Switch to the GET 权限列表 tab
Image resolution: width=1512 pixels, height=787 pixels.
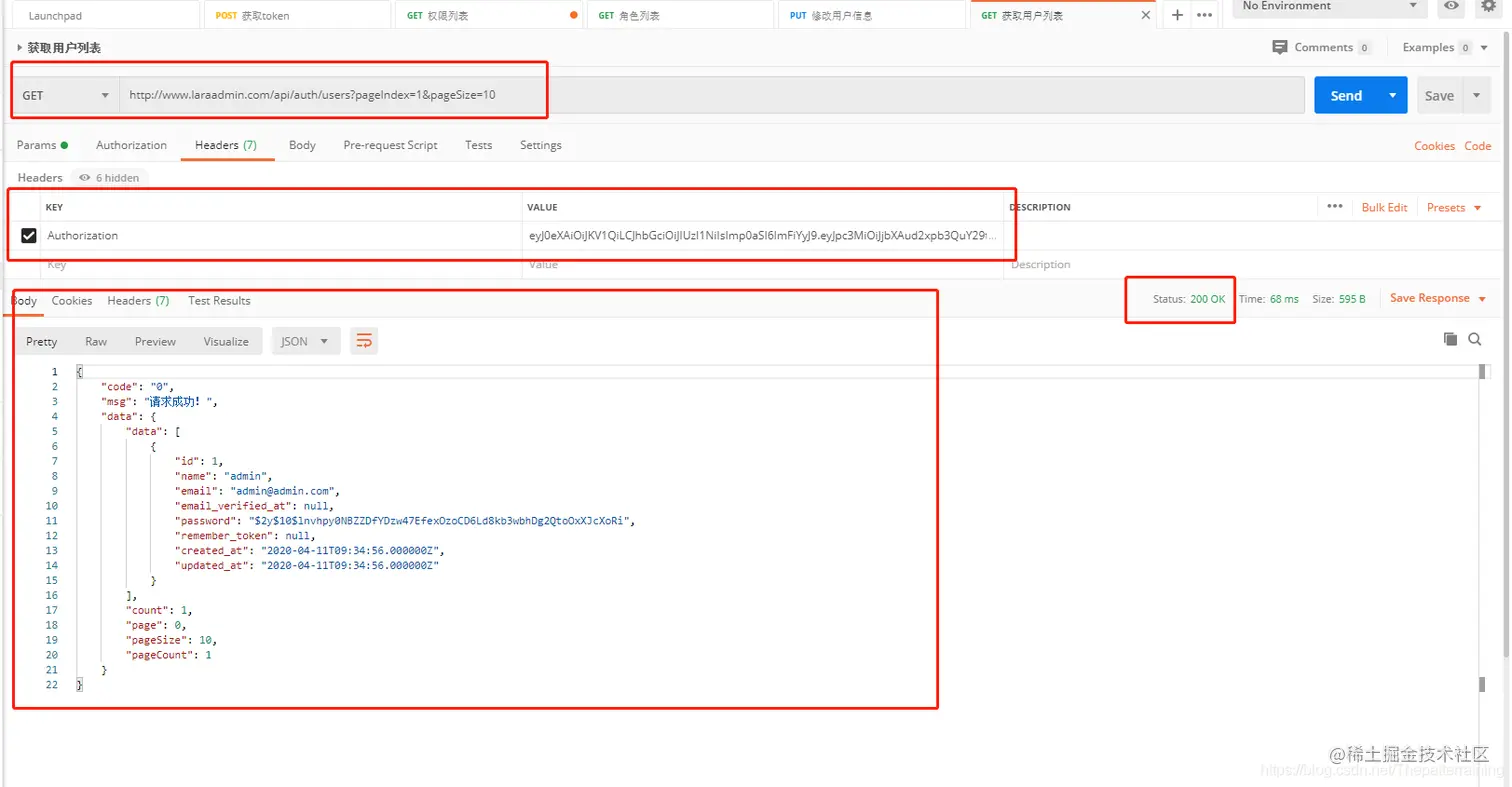click(488, 16)
